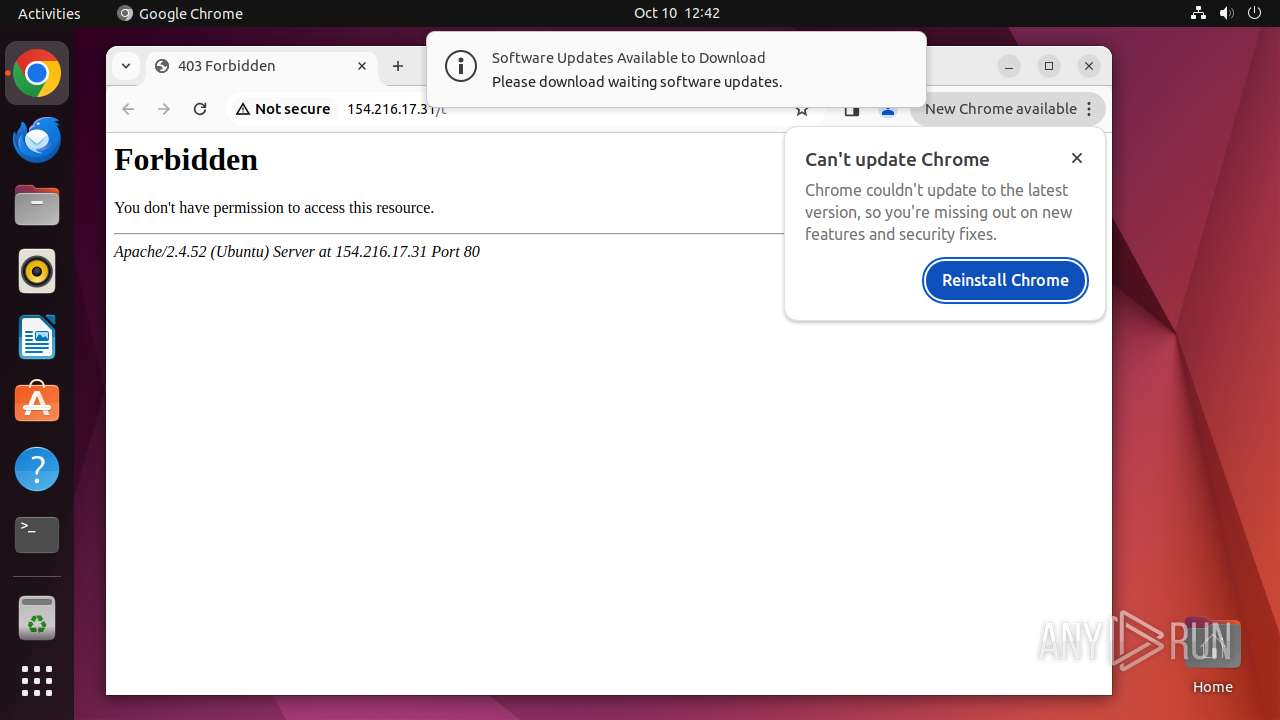Dismiss the Can't update Chrome popup
The image size is (1280, 720).
[1077, 158]
